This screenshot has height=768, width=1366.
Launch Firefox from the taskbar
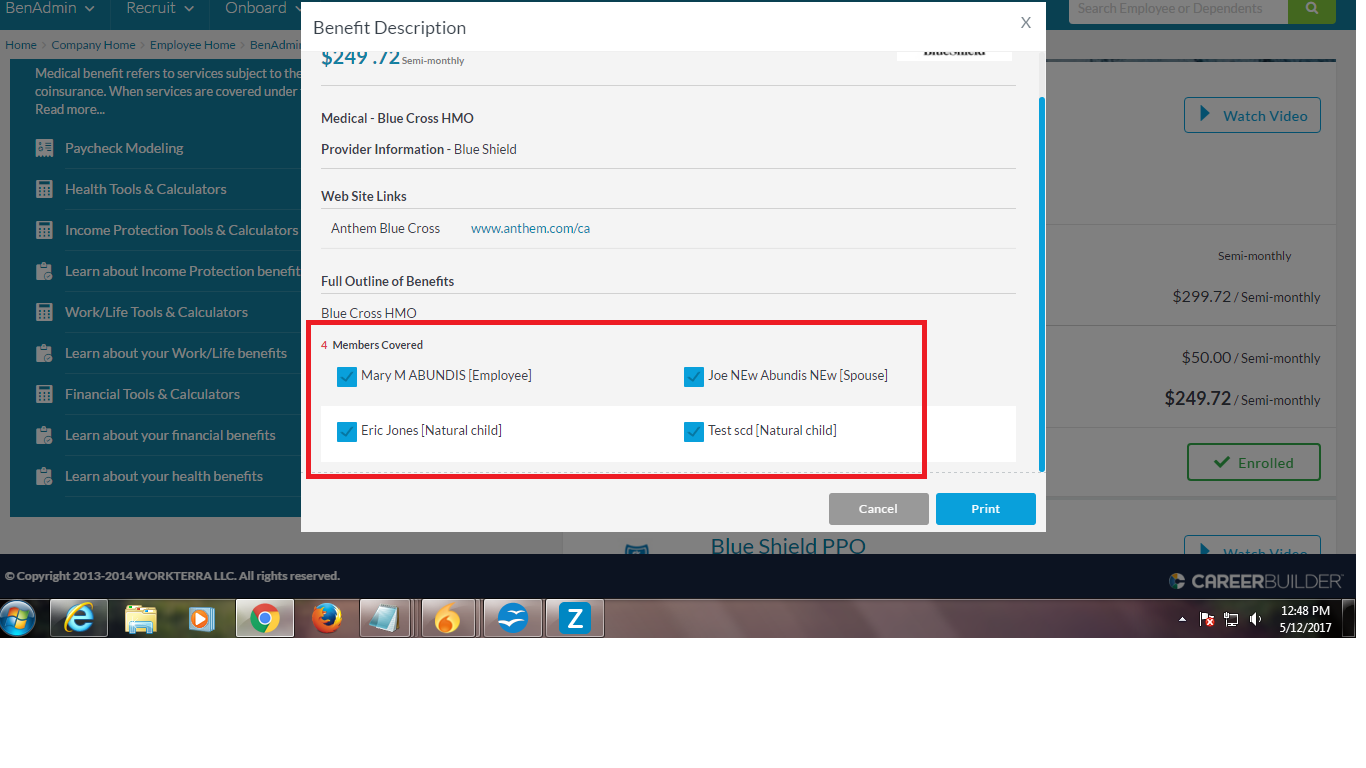pos(326,619)
